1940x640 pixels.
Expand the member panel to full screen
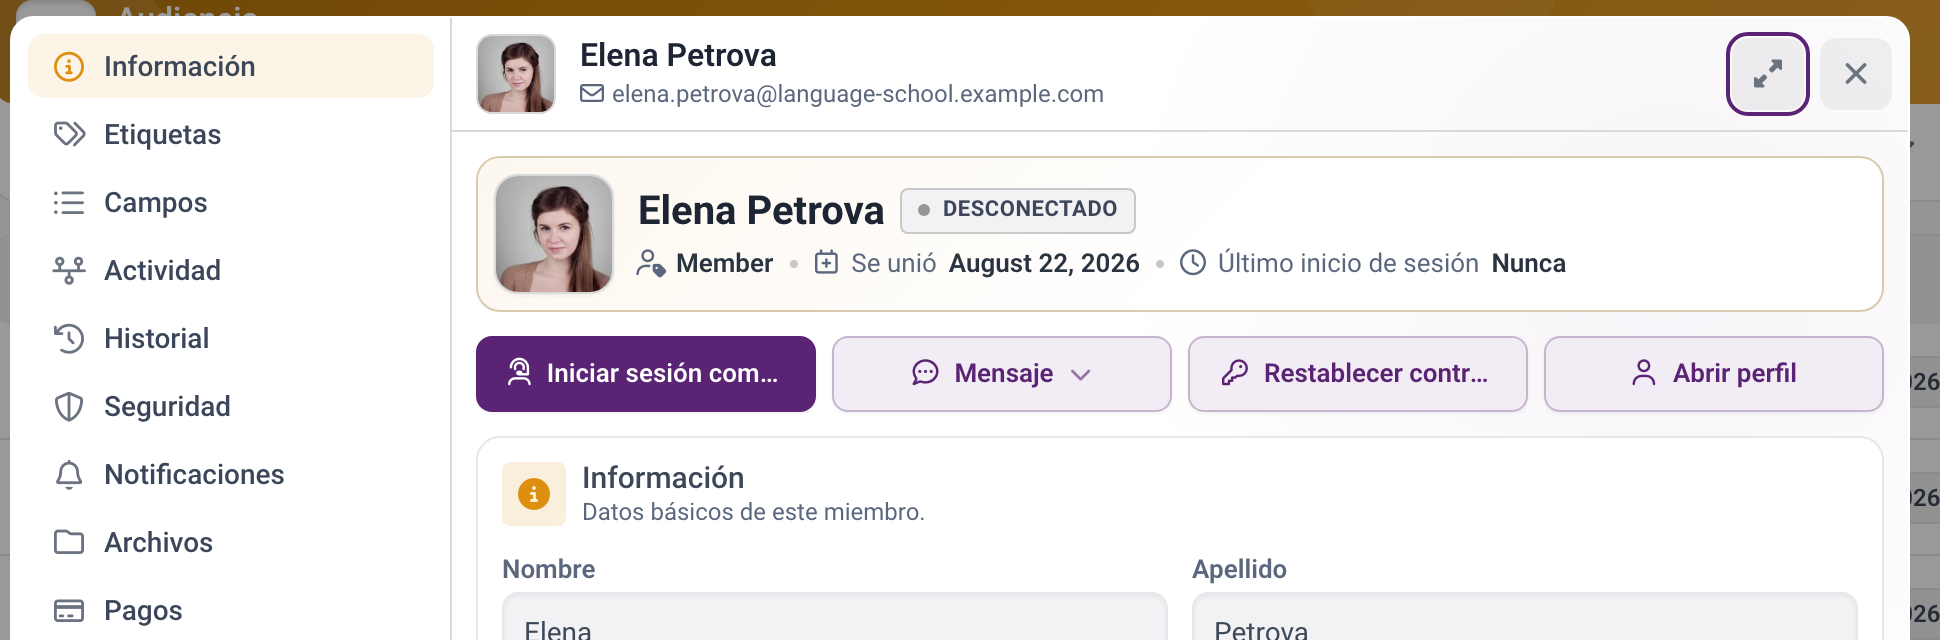[1767, 74]
